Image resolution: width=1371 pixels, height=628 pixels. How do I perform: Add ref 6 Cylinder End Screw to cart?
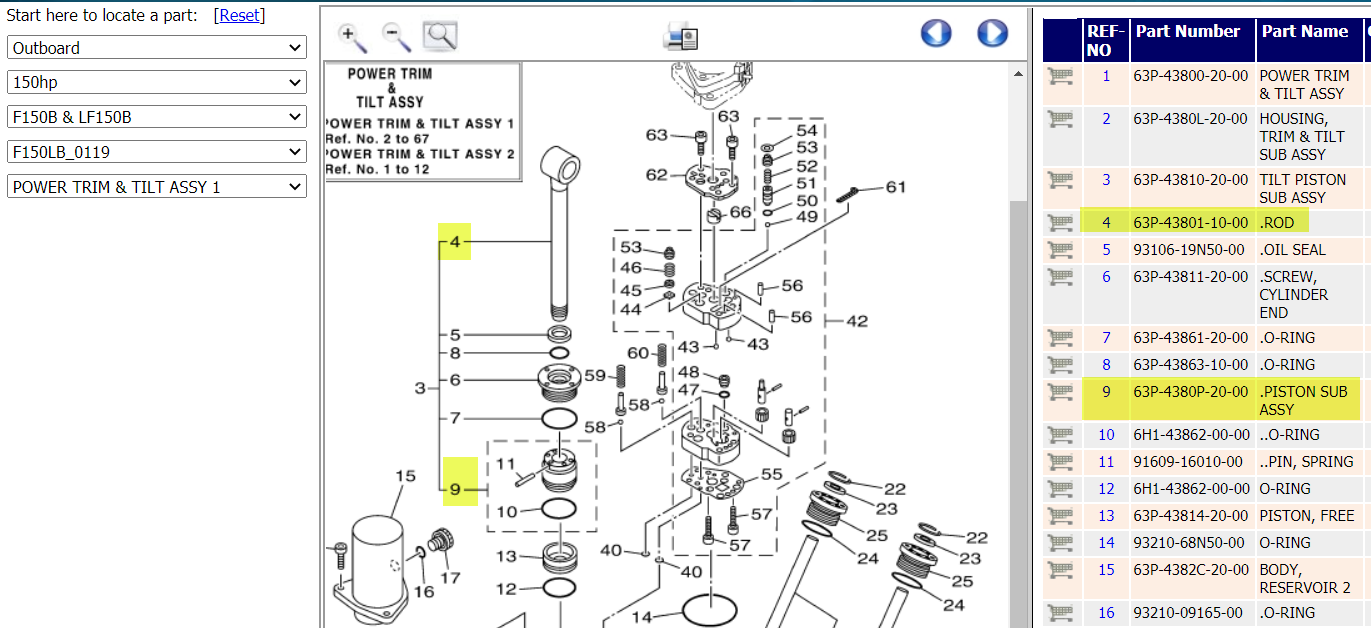[x=1060, y=277]
